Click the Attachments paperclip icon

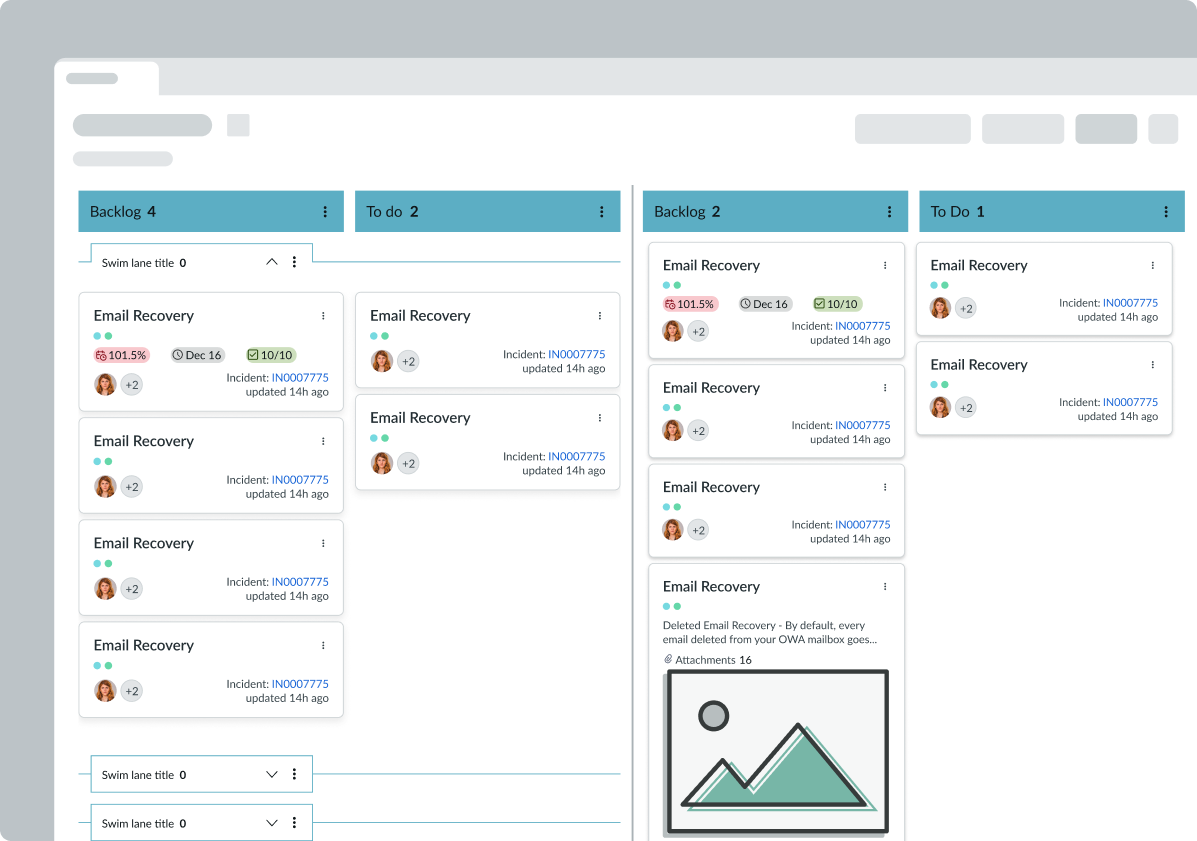click(x=668, y=660)
